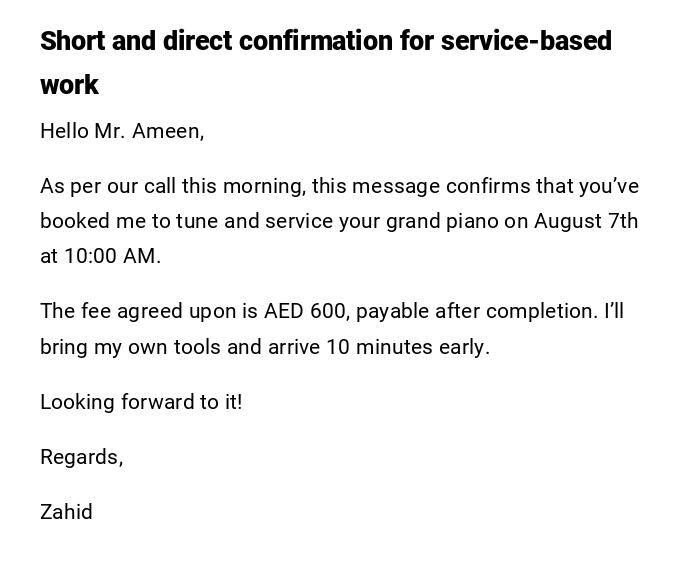Screen dimensions: 700x574
Task: Click the time "10:00 AM"
Action: pos(109,256)
